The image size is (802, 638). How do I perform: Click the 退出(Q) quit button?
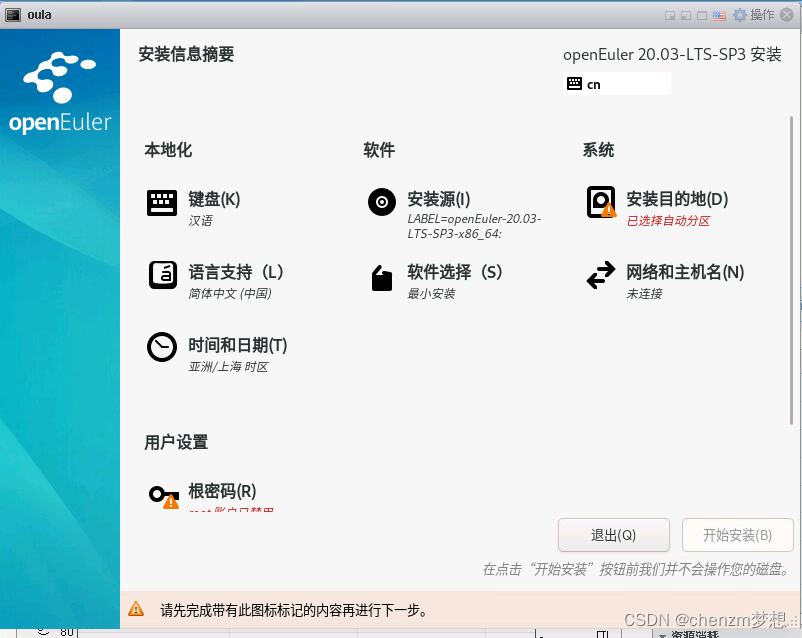pos(613,535)
